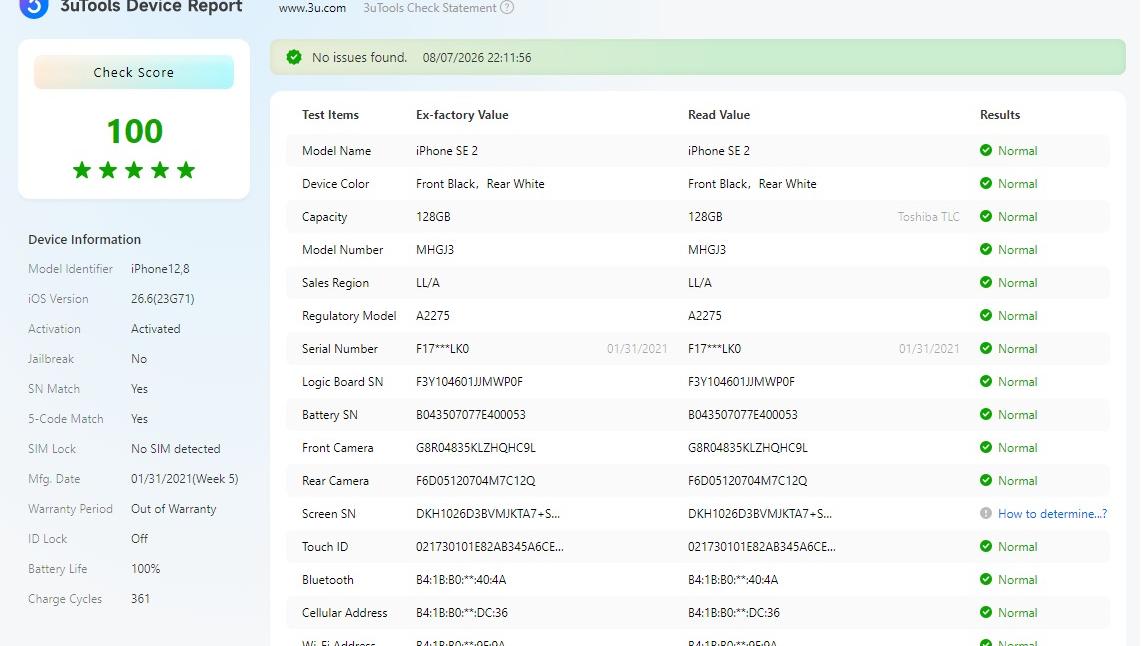Screen dimensions: 1148x646
Task: Click report timestamp 08/07/2026 22:11:56
Action: click(477, 58)
